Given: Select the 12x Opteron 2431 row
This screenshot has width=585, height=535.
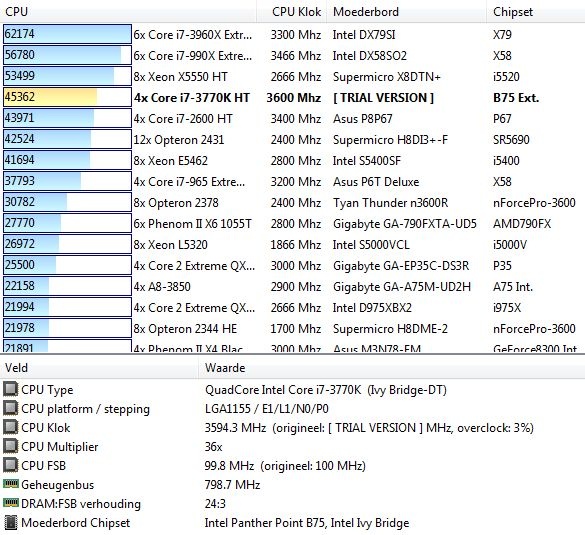Looking at the screenshot, I should pyautogui.click(x=292, y=140).
